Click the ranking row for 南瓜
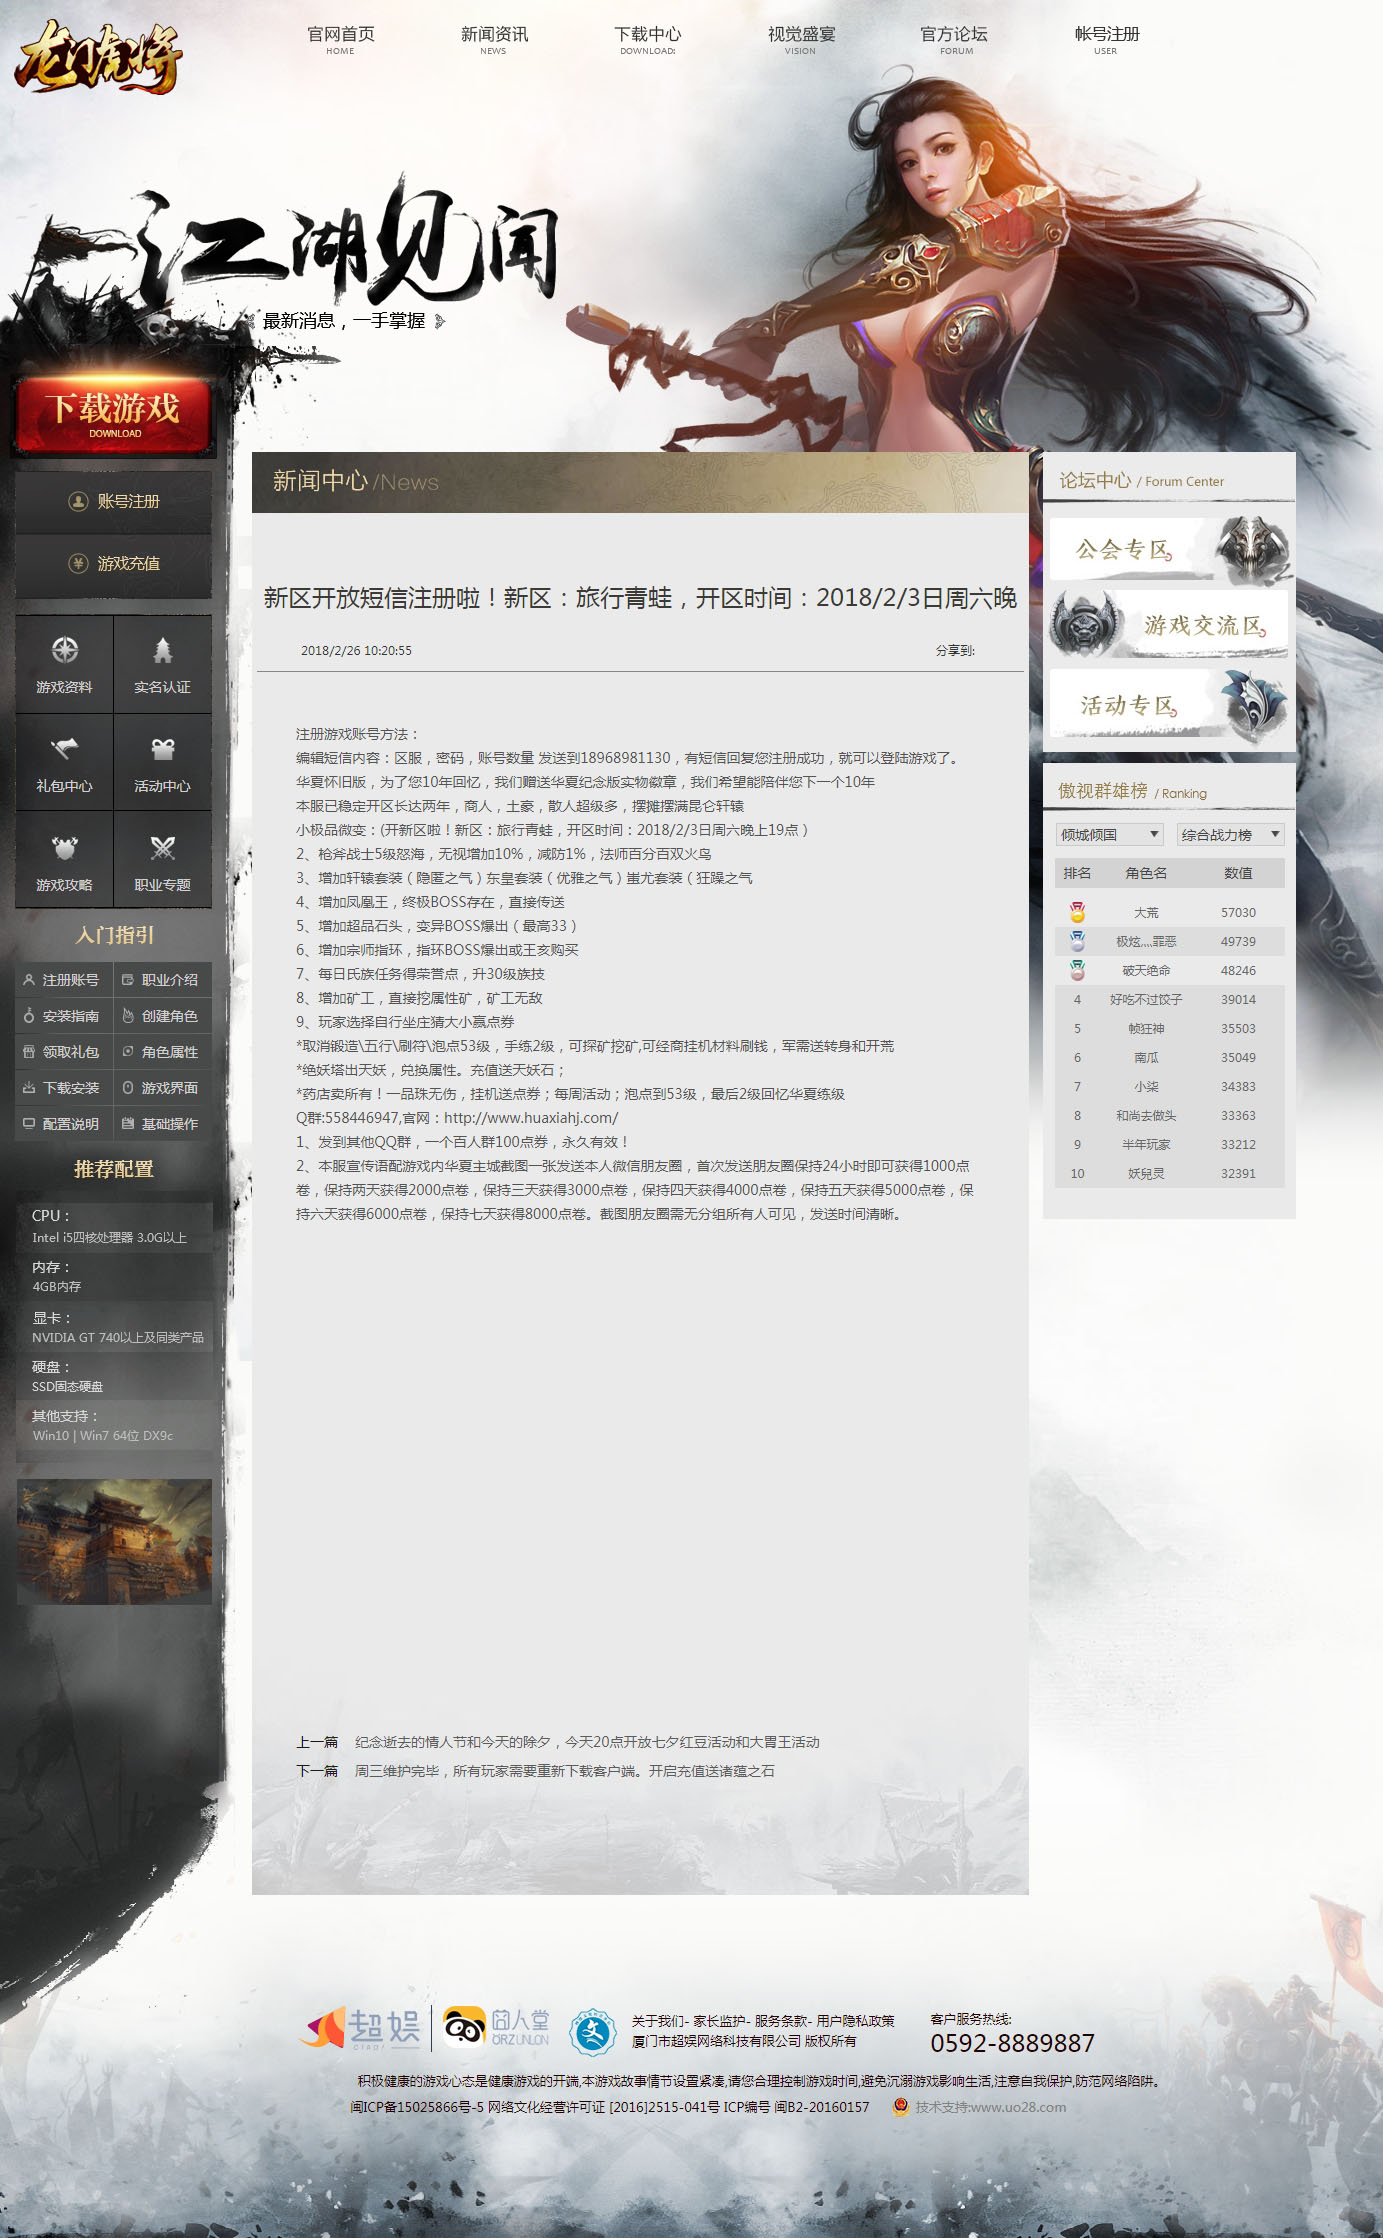 pyautogui.click(x=1169, y=1057)
